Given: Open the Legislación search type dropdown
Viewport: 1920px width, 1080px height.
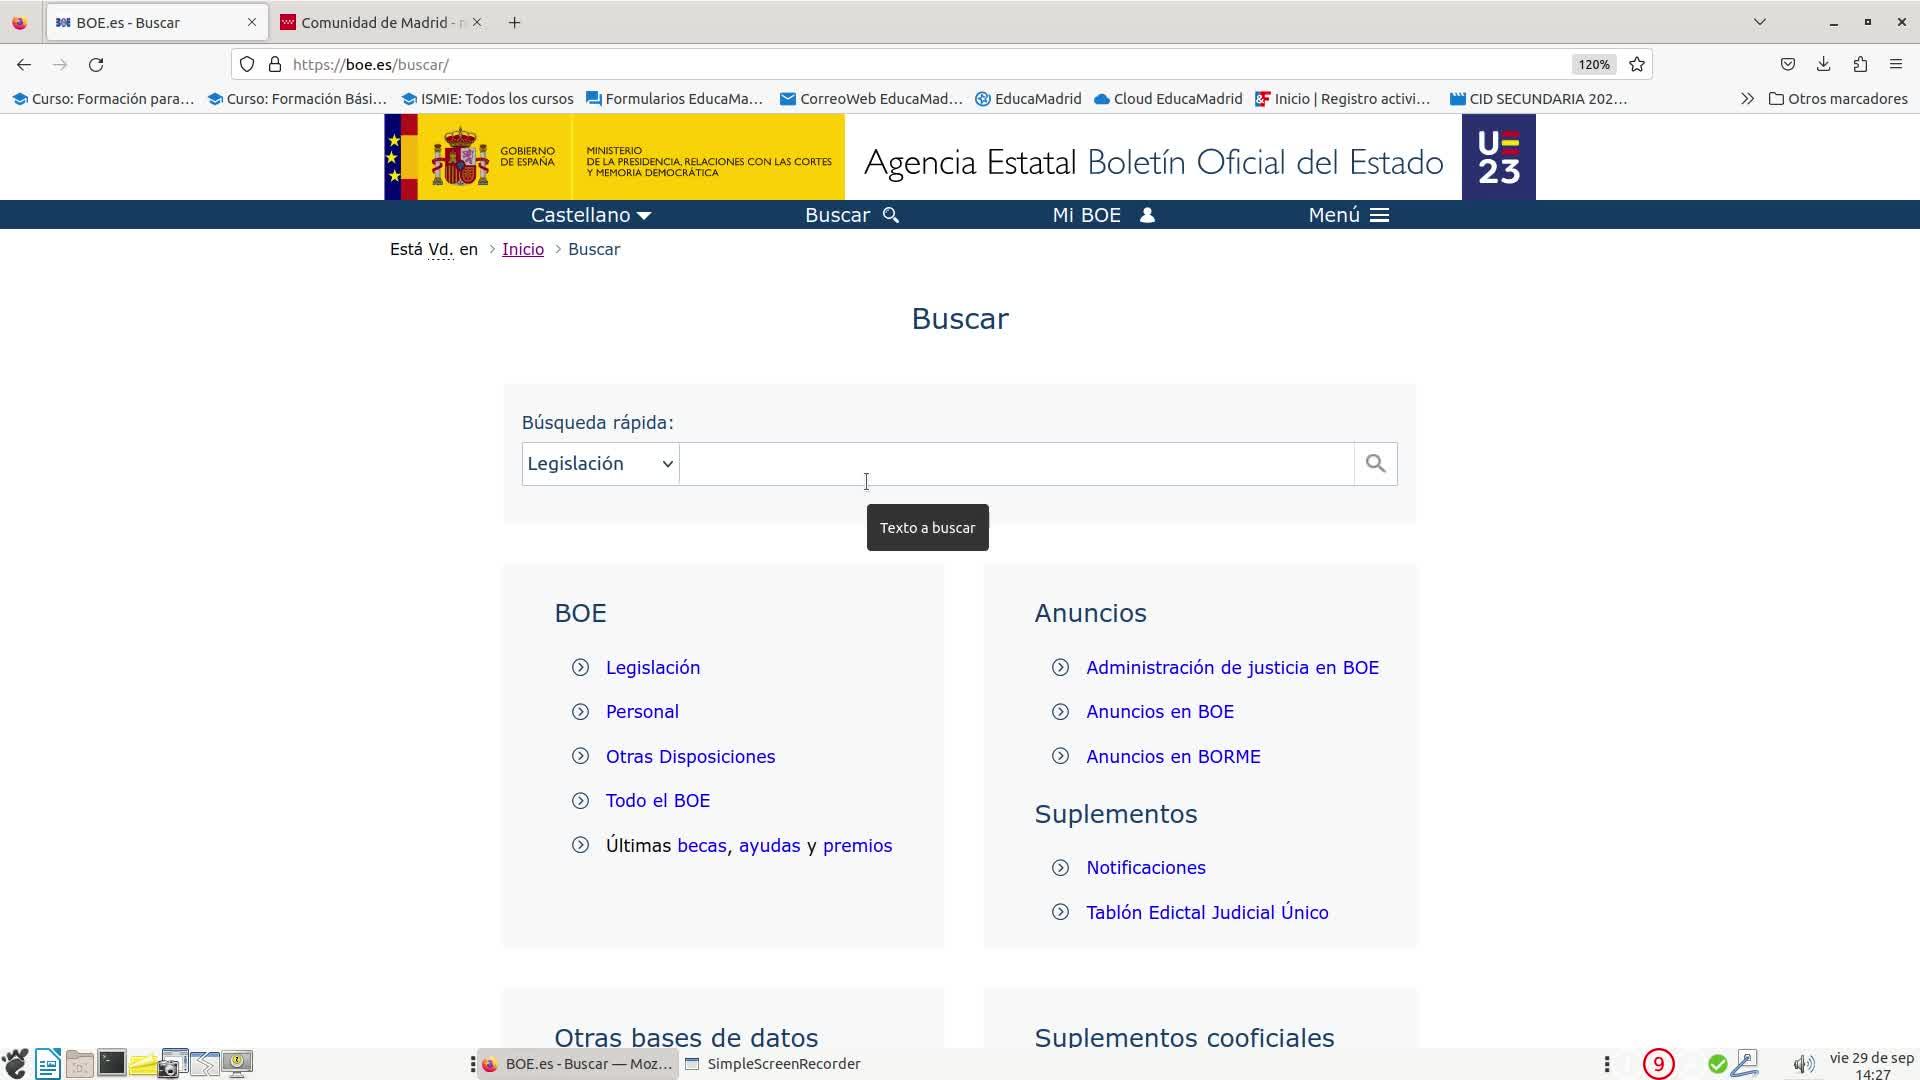Looking at the screenshot, I should pos(600,464).
